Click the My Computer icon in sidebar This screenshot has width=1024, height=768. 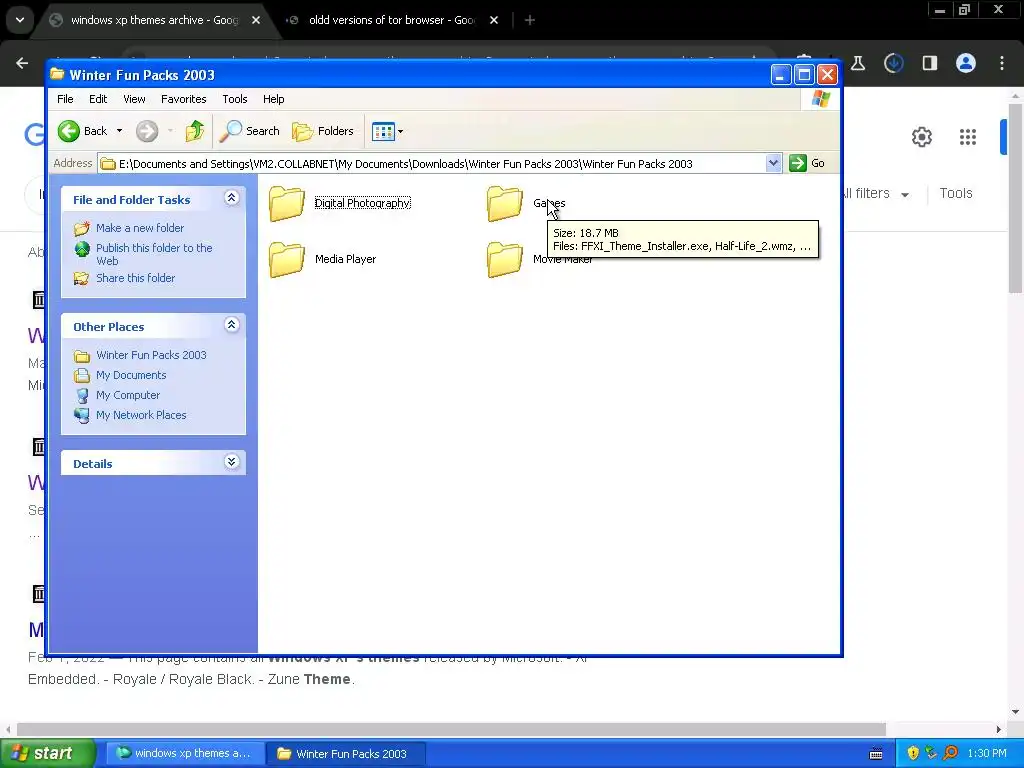(x=82, y=396)
